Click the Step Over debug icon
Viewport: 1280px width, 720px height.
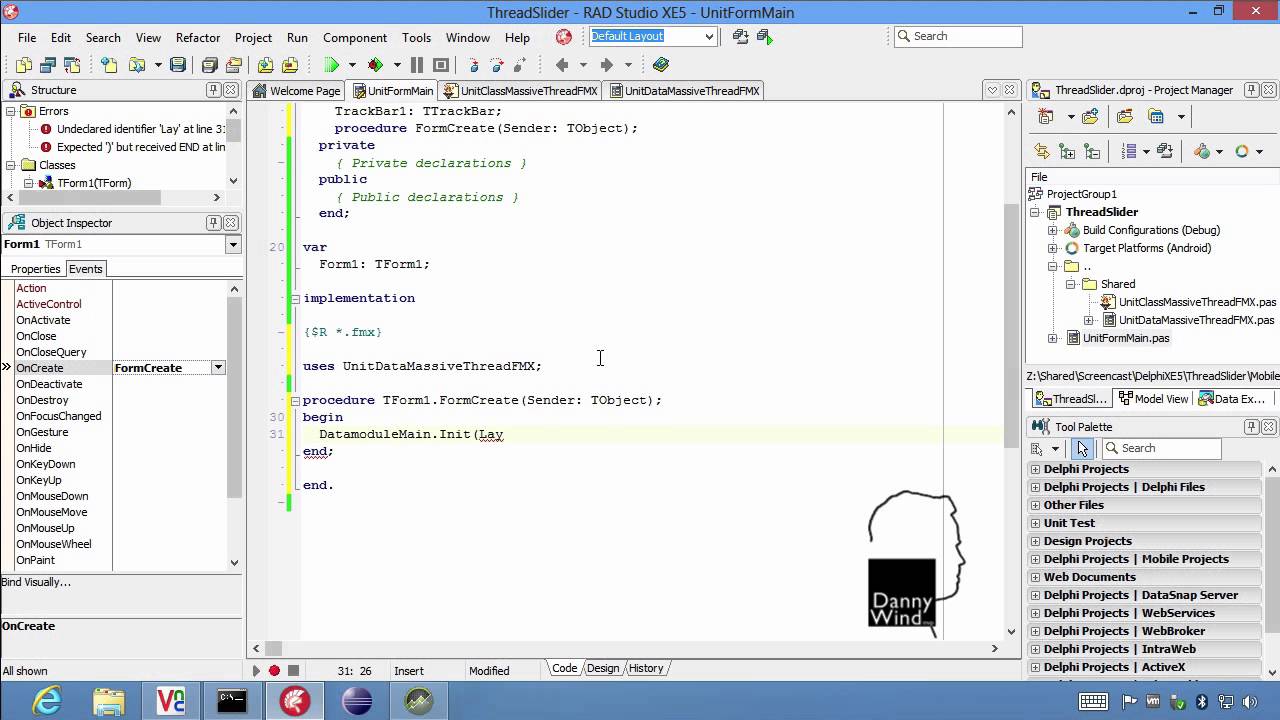[x=496, y=65]
